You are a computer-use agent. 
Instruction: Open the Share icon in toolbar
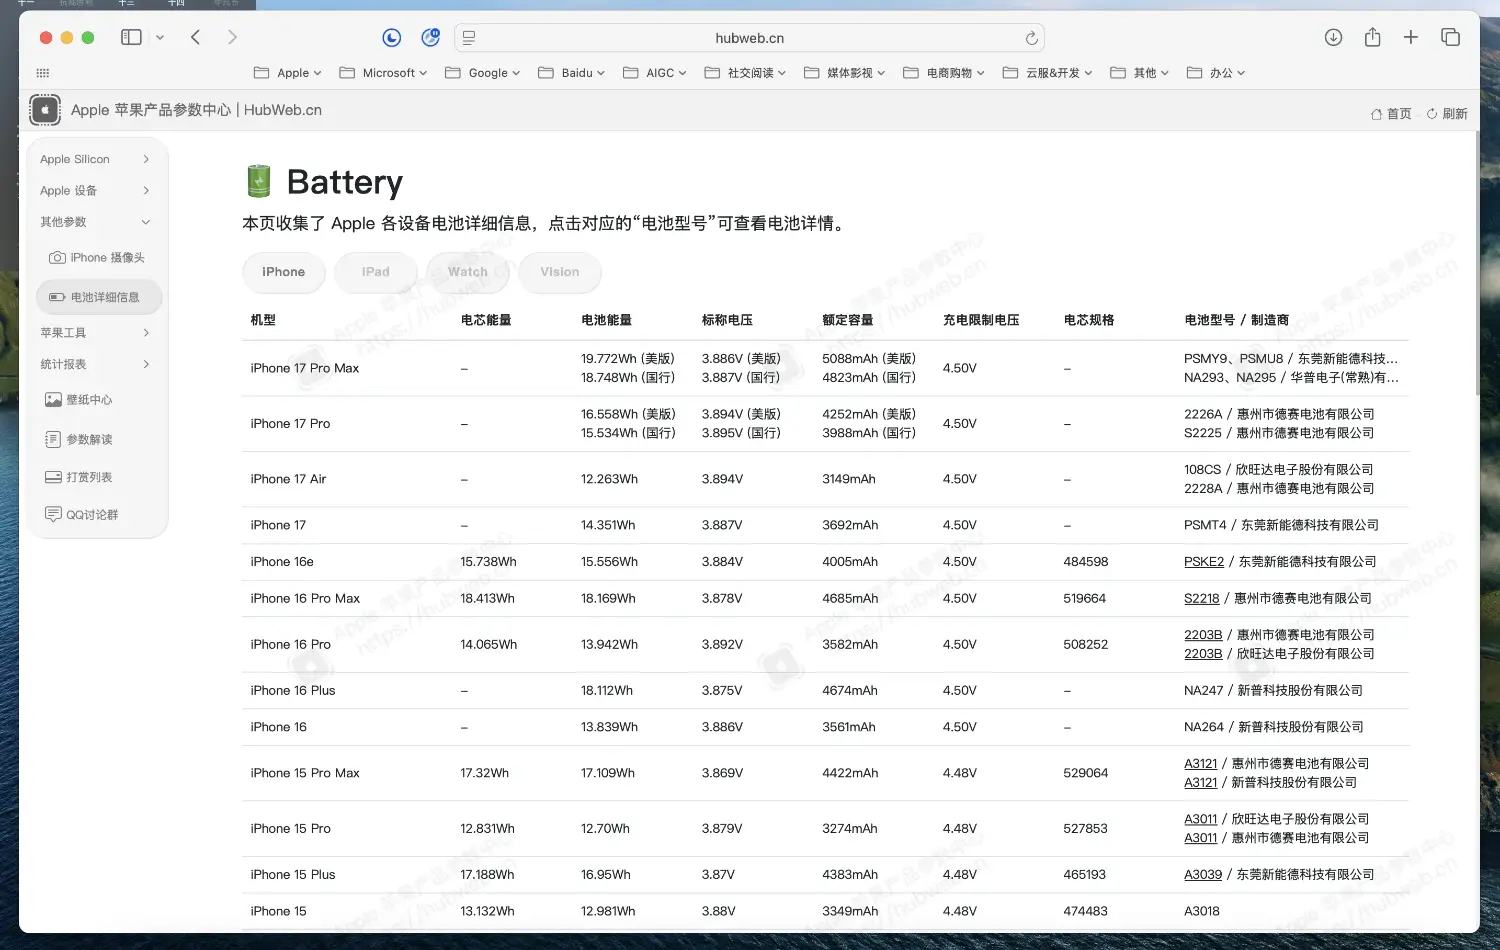tap(1372, 37)
